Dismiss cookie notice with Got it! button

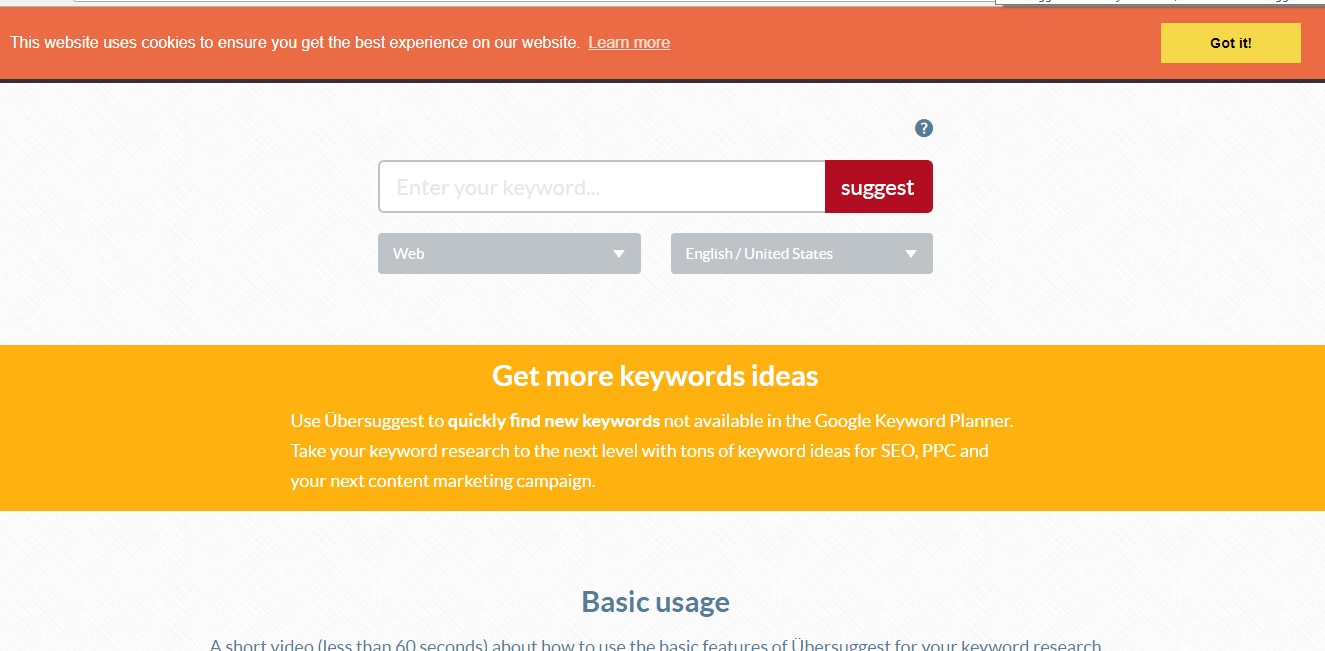pos(1230,43)
